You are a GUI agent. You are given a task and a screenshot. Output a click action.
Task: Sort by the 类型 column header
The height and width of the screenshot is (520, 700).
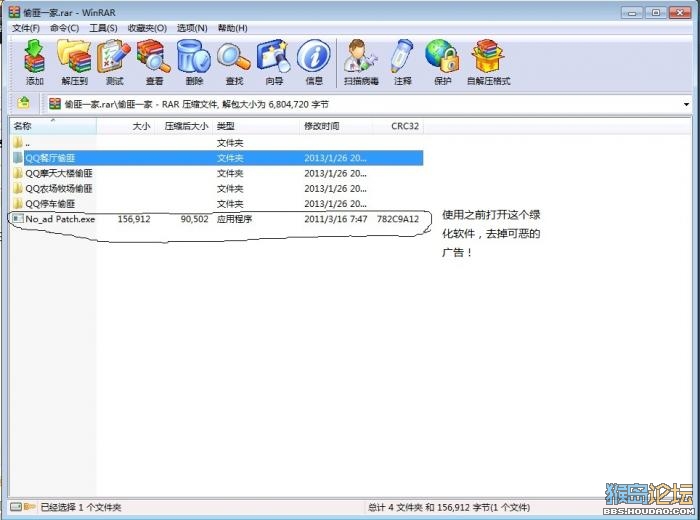point(256,126)
